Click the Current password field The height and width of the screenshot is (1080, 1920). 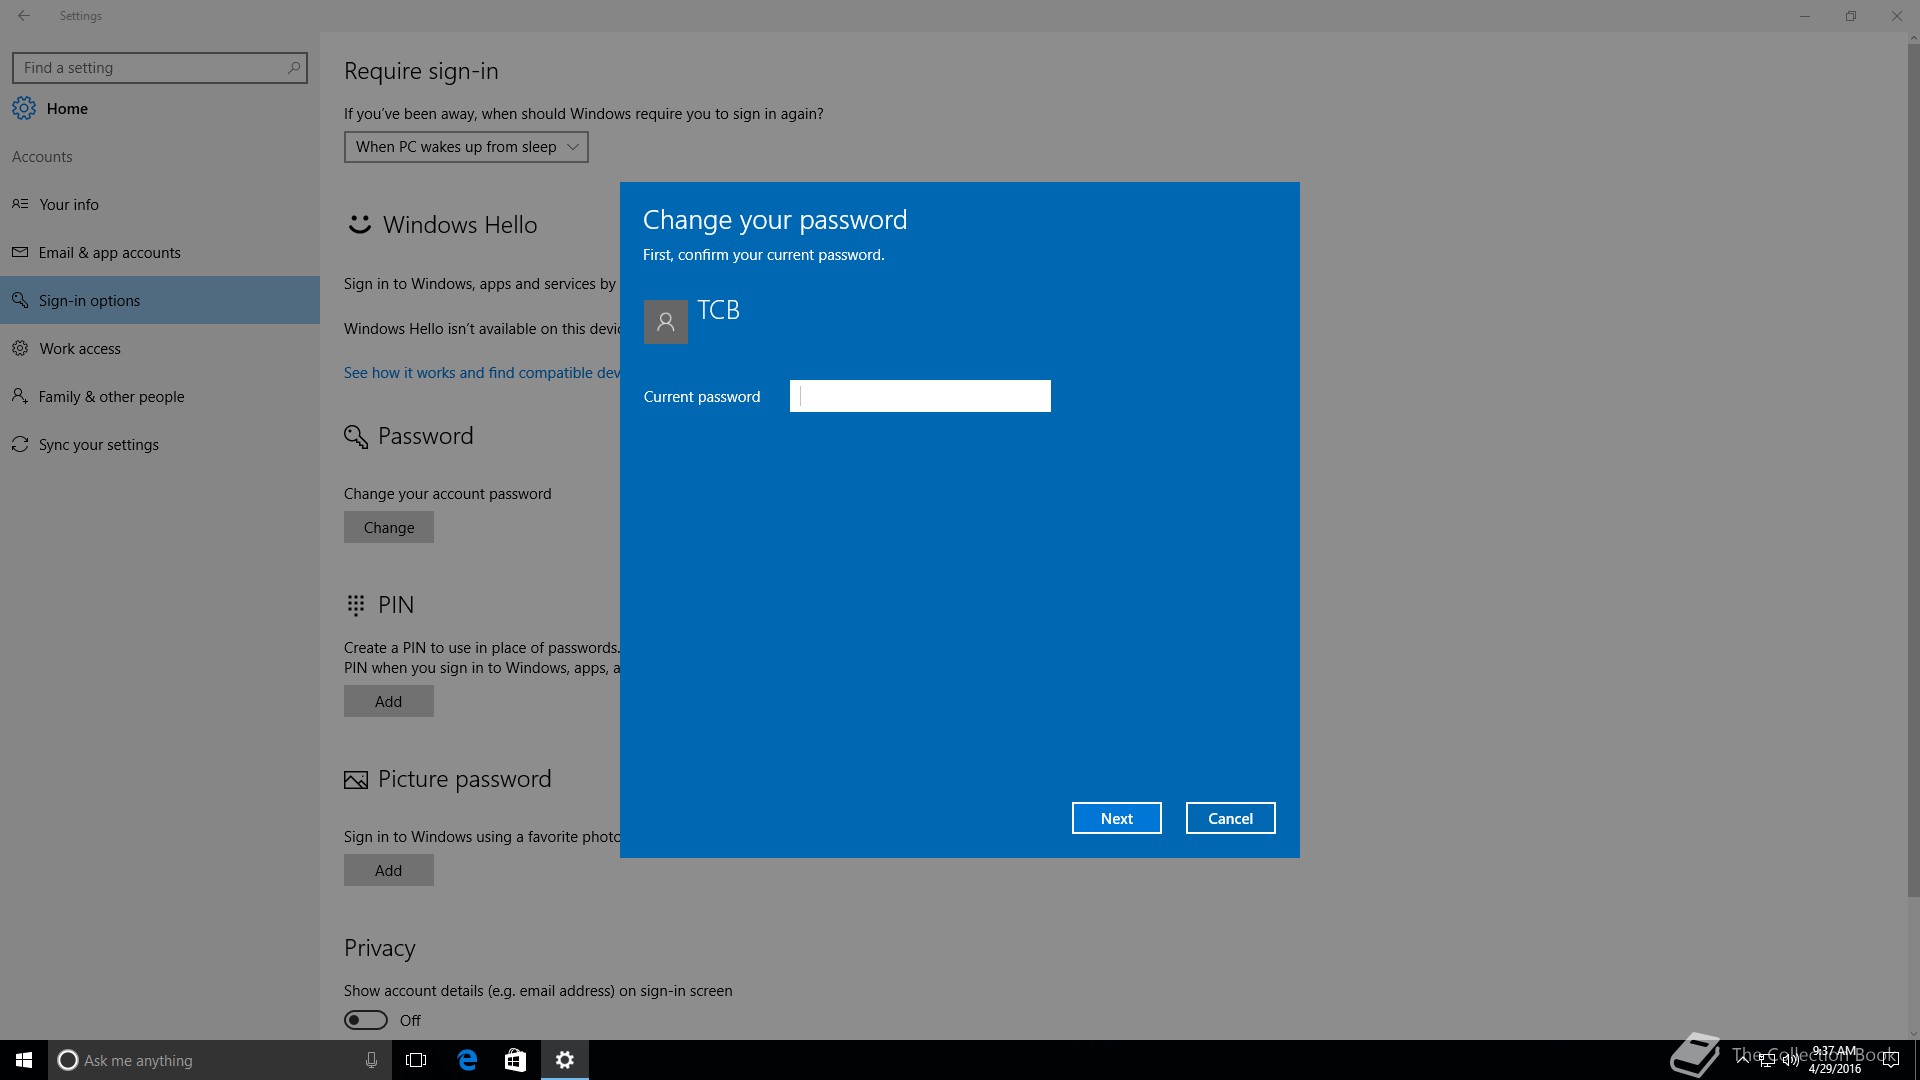click(920, 396)
